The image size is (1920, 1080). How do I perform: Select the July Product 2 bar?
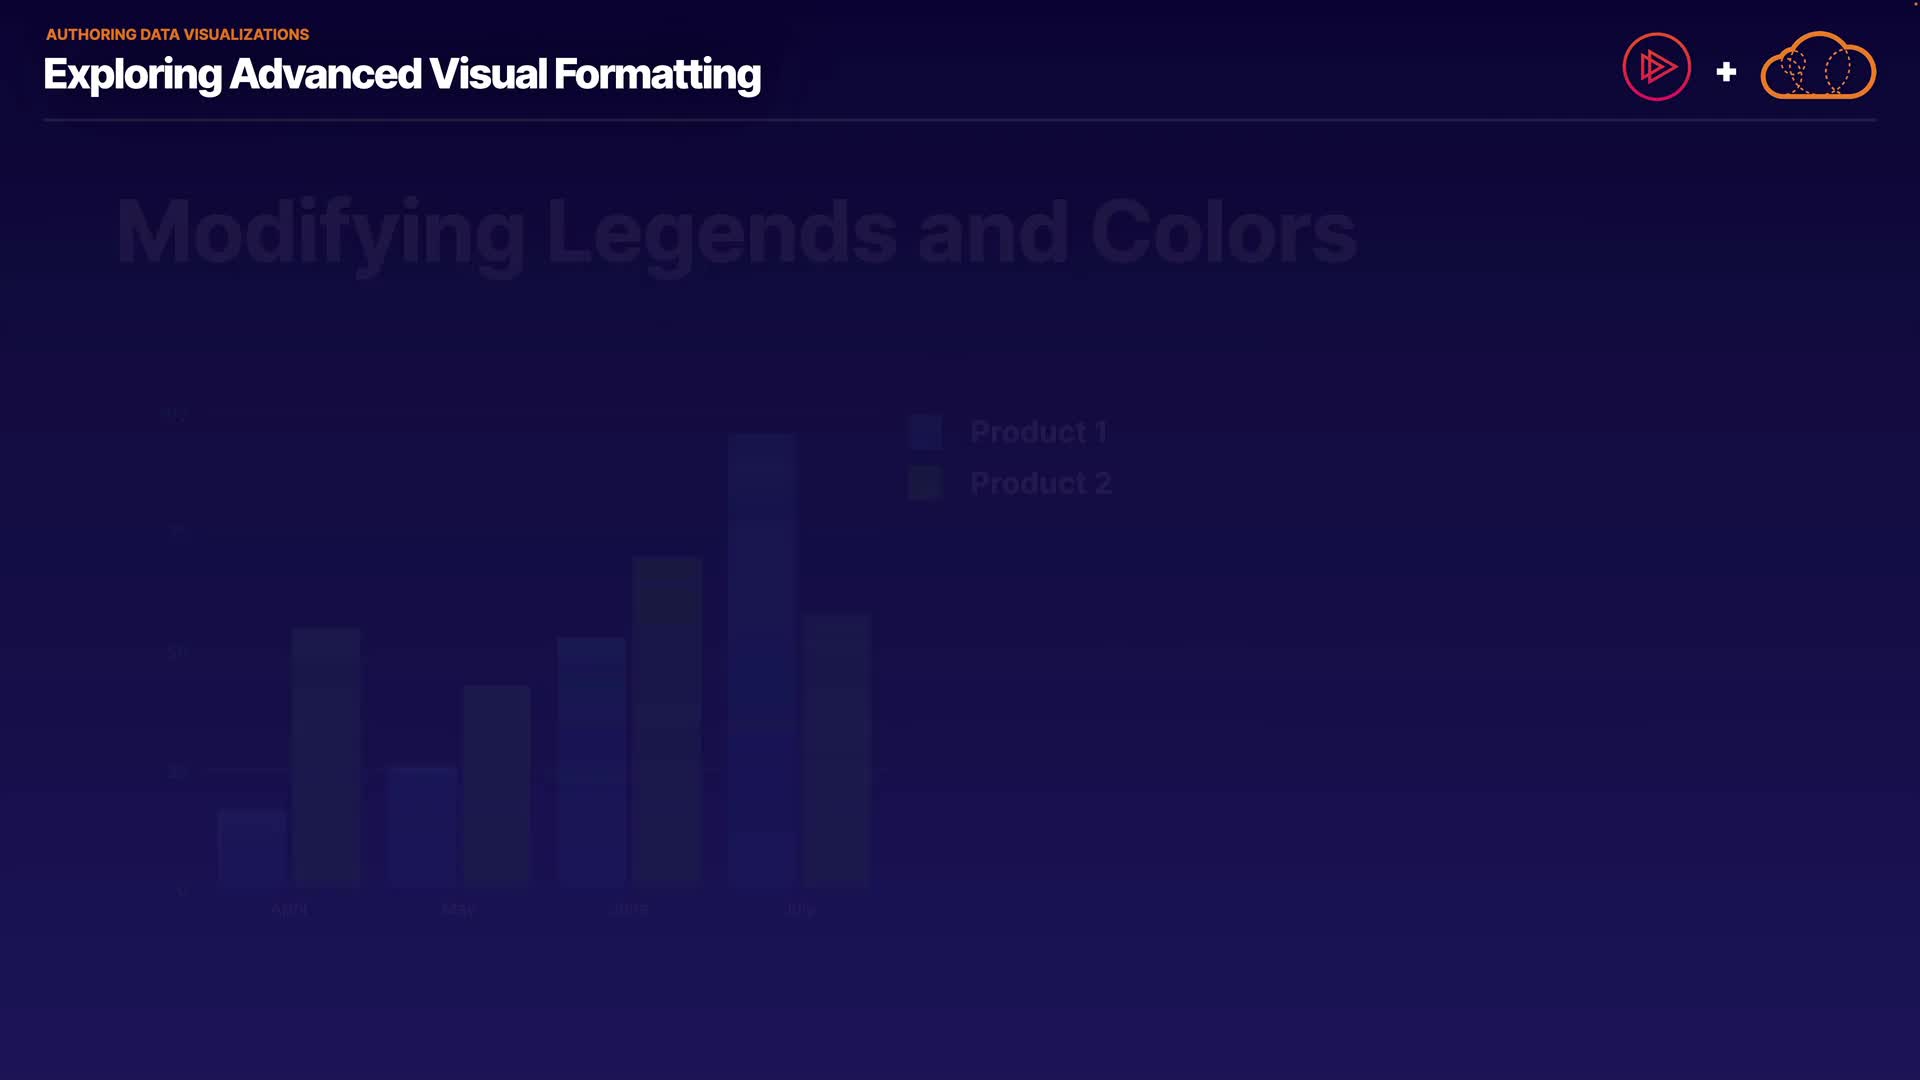(x=837, y=750)
